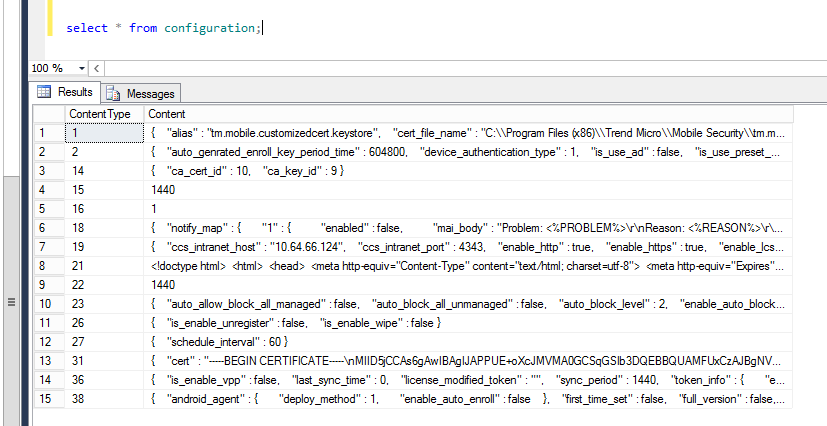Select ContentType cell with value 19
The width and height of the screenshot is (827, 426).
pyautogui.click(x=104, y=247)
